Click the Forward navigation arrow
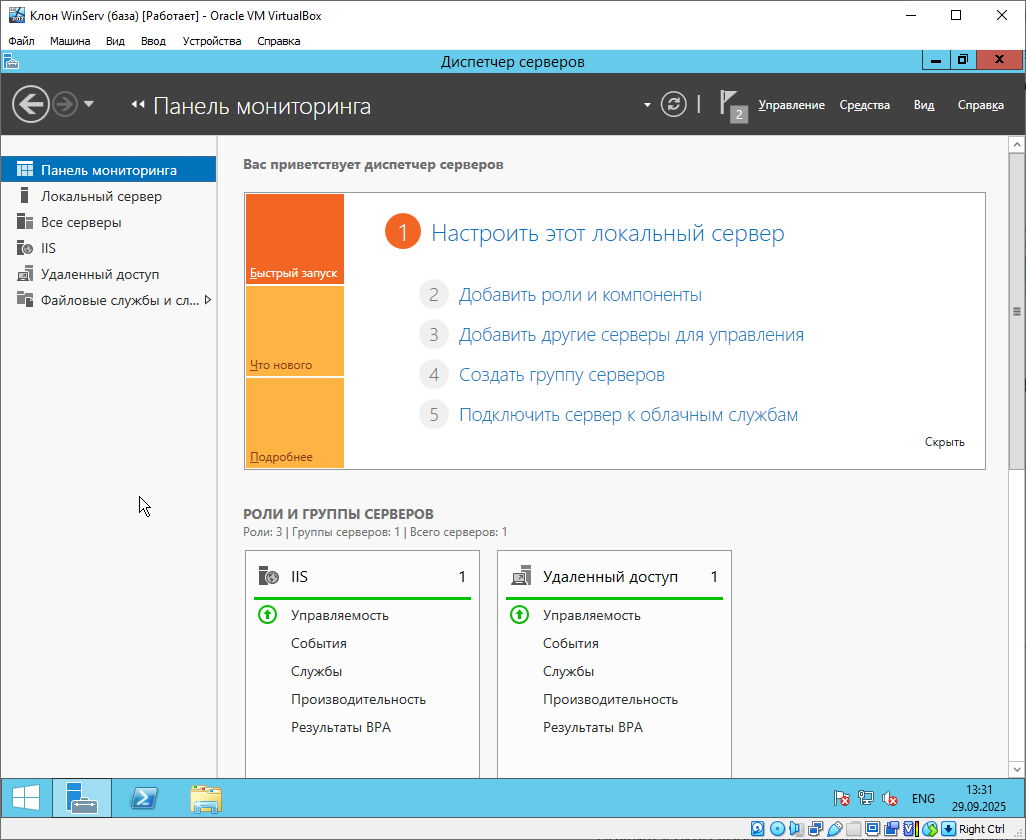The width and height of the screenshot is (1026, 840). pyautogui.click(x=65, y=104)
